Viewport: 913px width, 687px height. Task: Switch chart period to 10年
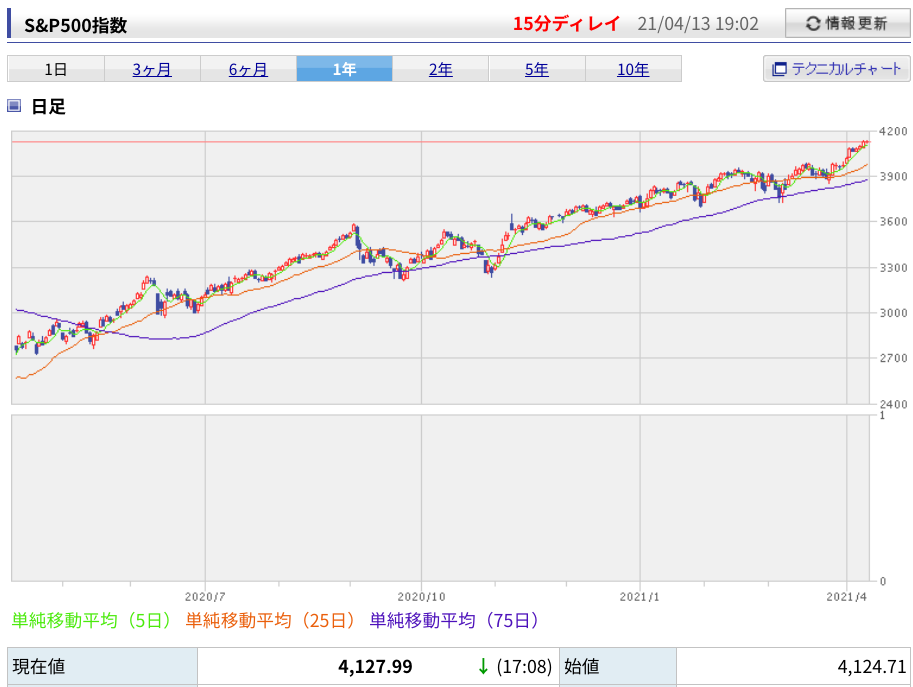tap(633, 69)
